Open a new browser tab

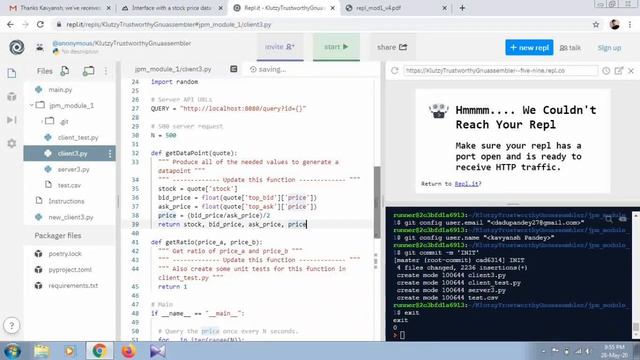click(462, 8)
